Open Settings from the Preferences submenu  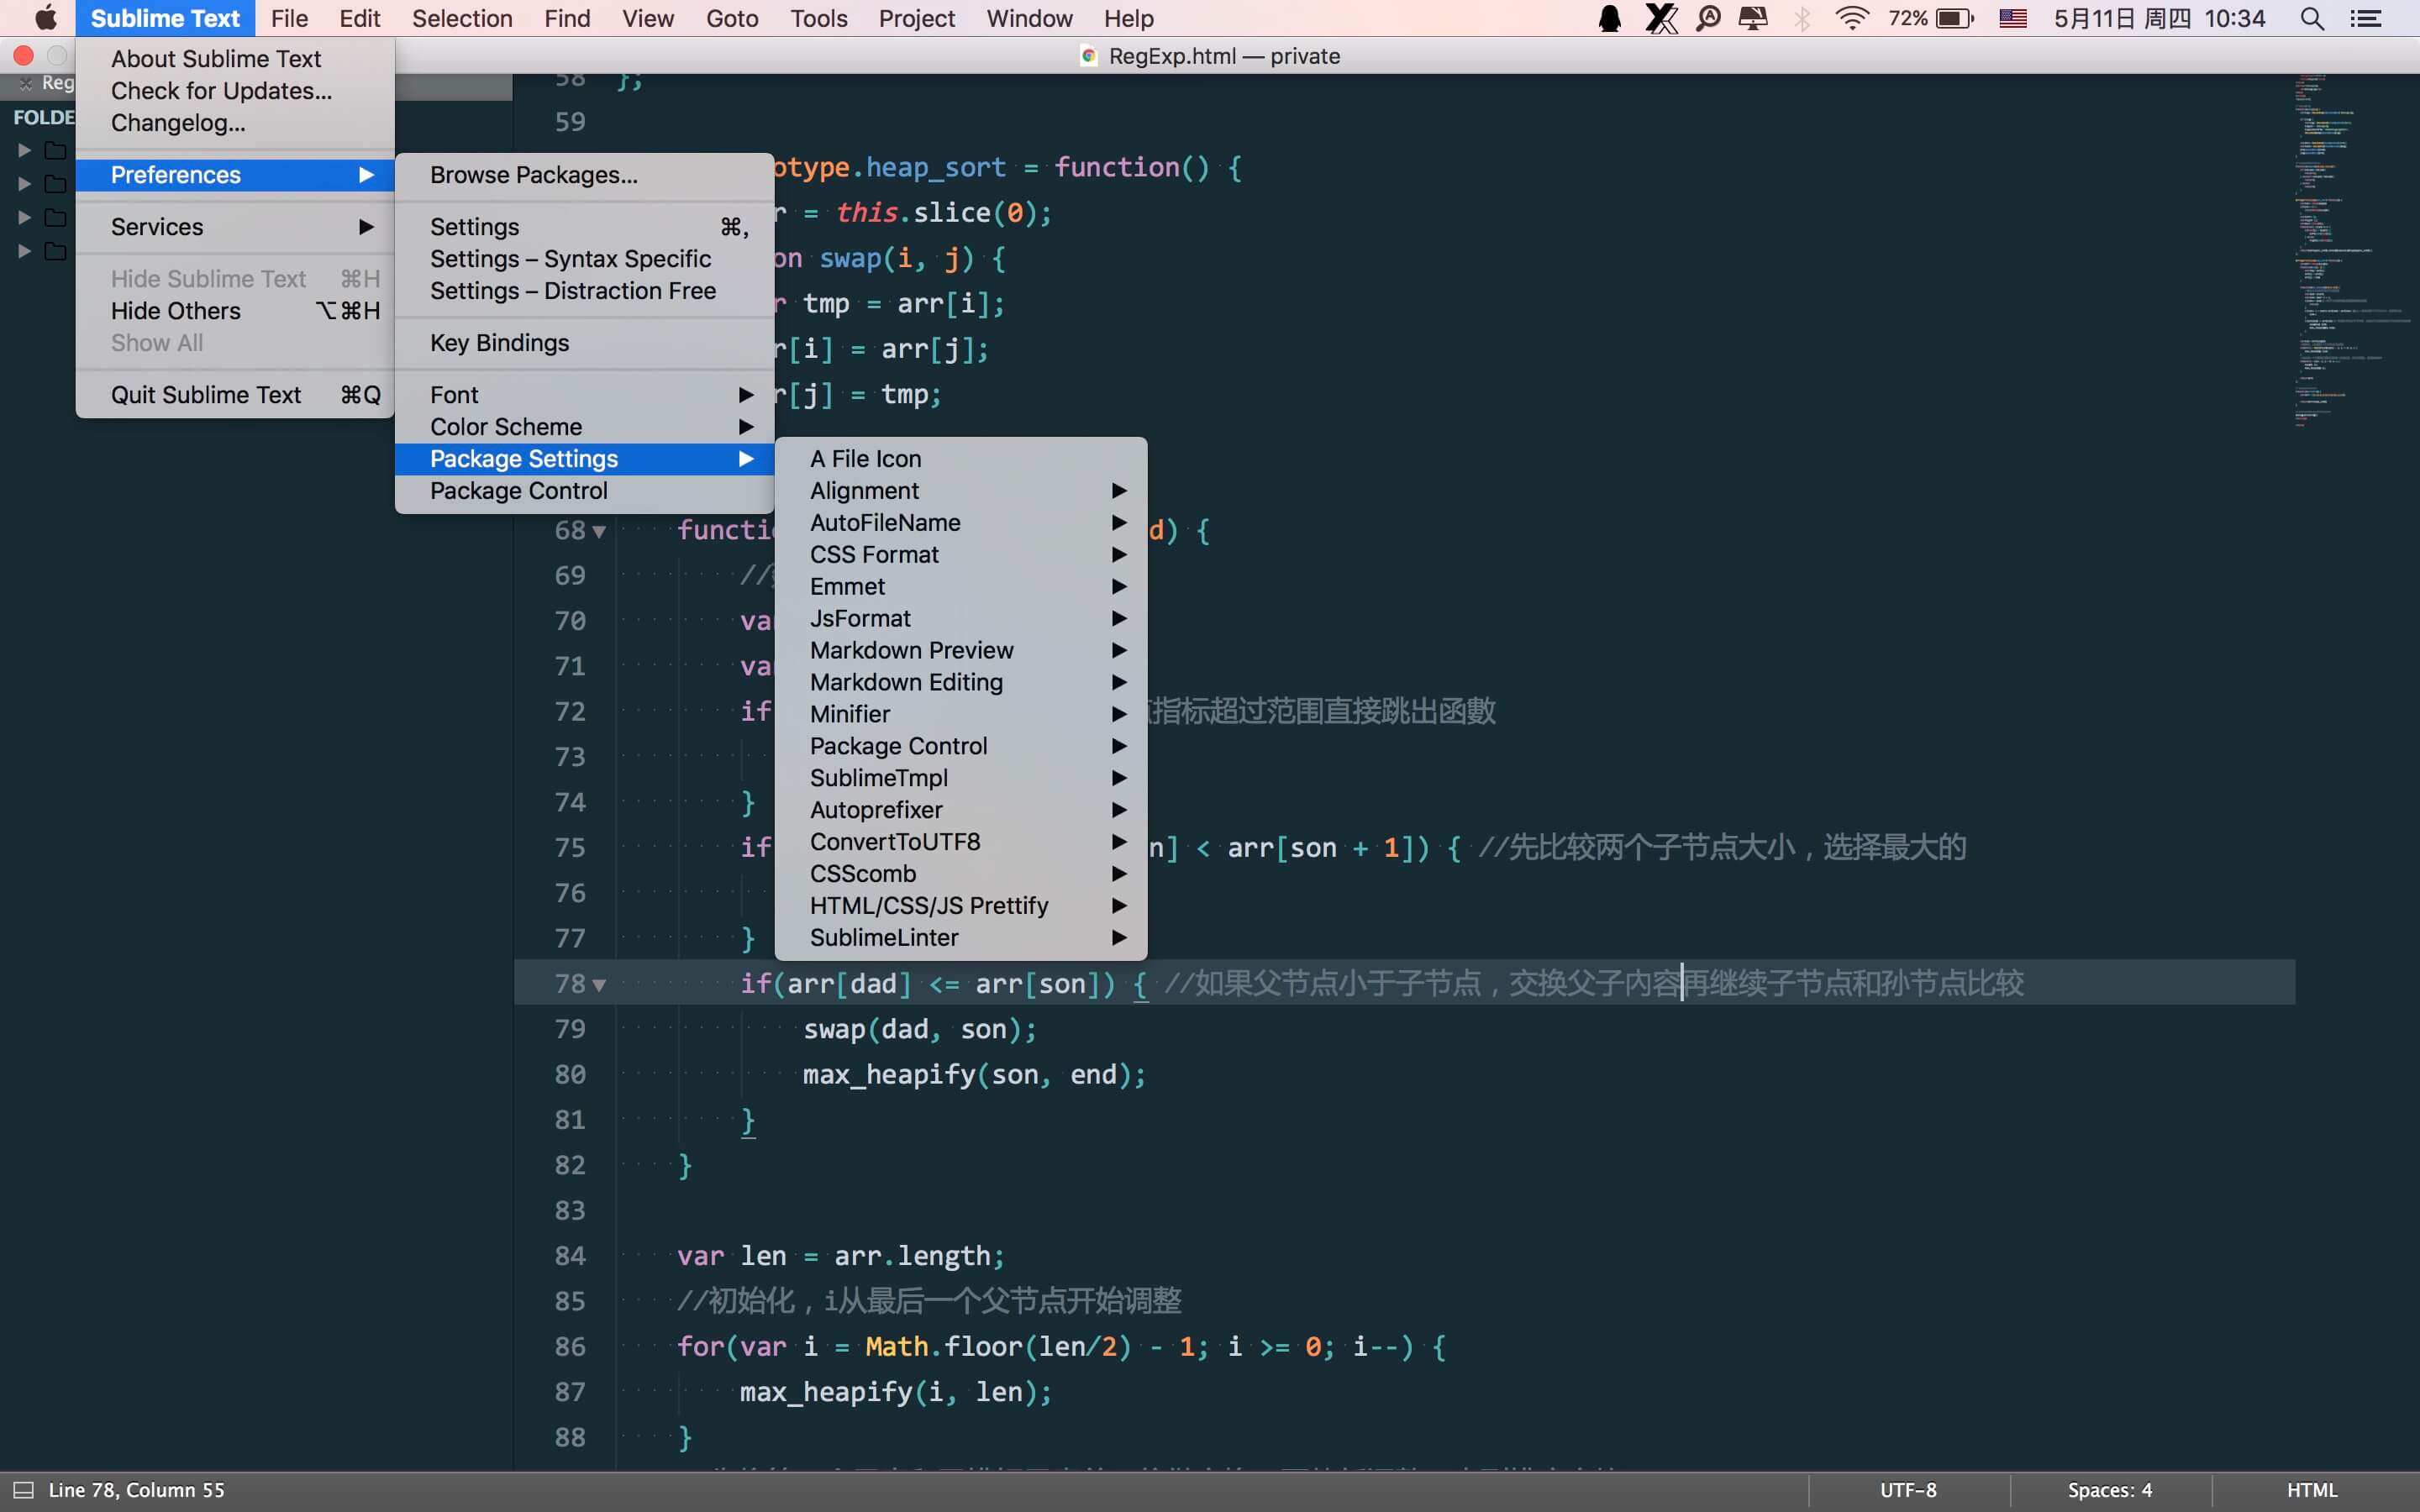[584, 227]
